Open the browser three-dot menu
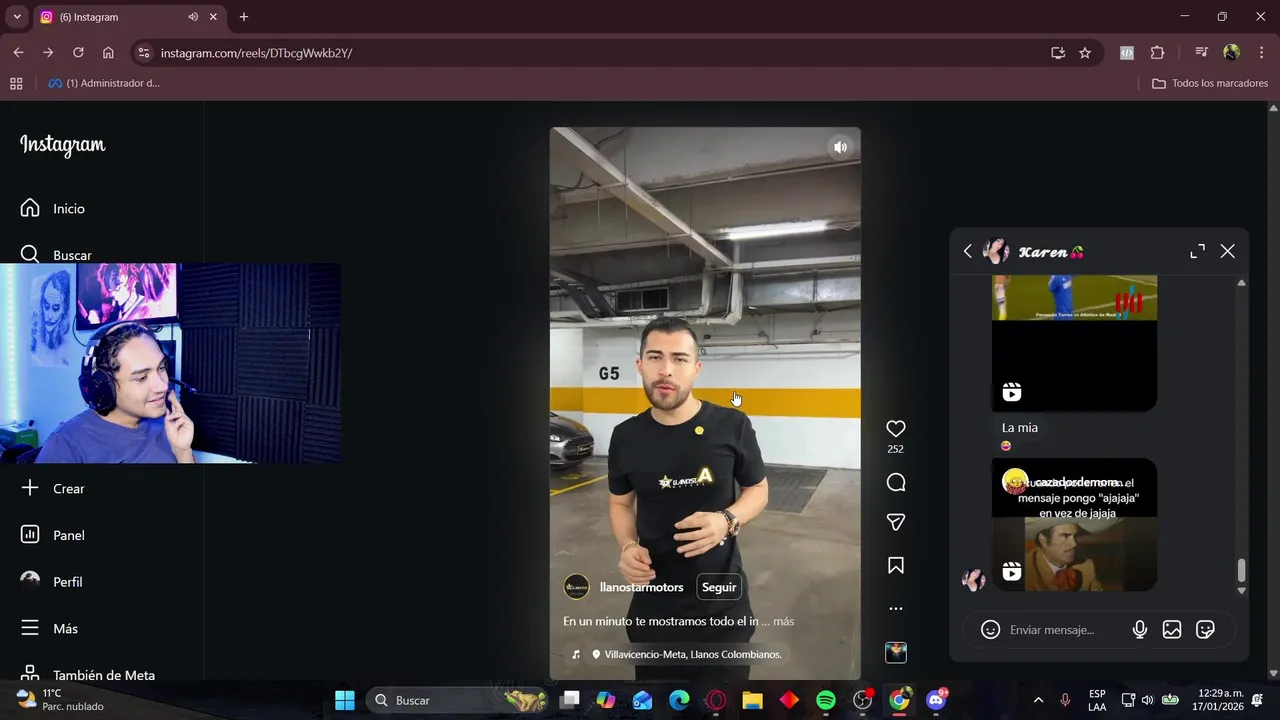This screenshot has width=1280, height=720. [1261, 53]
